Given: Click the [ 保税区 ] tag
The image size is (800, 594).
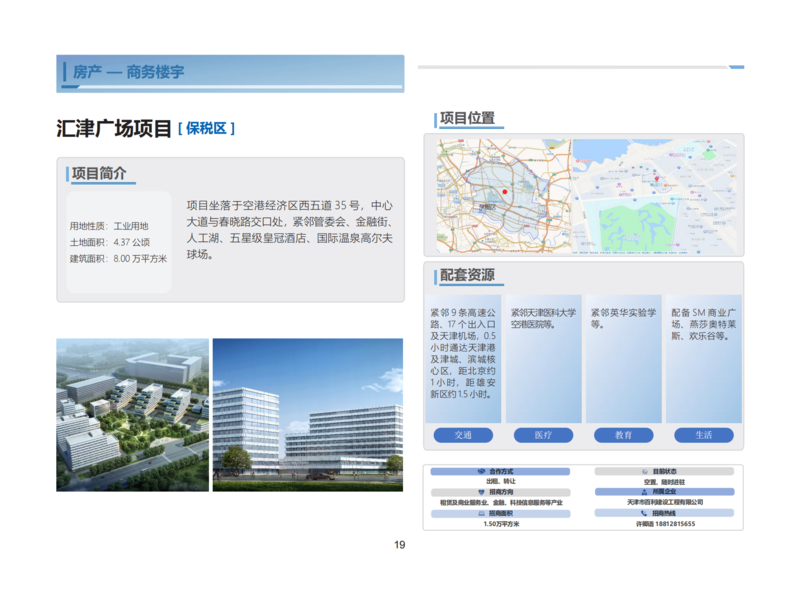Looking at the screenshot, I should tap(206, 129).
